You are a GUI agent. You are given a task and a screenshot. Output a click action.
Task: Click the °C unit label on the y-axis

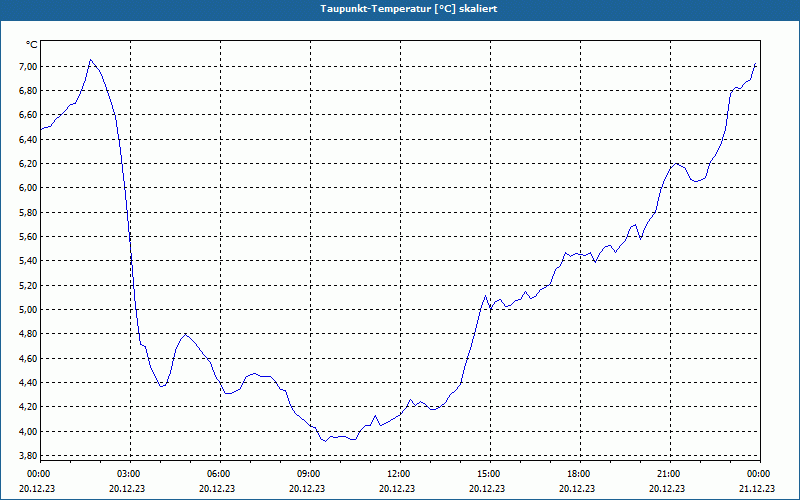(x=32, y=45)
